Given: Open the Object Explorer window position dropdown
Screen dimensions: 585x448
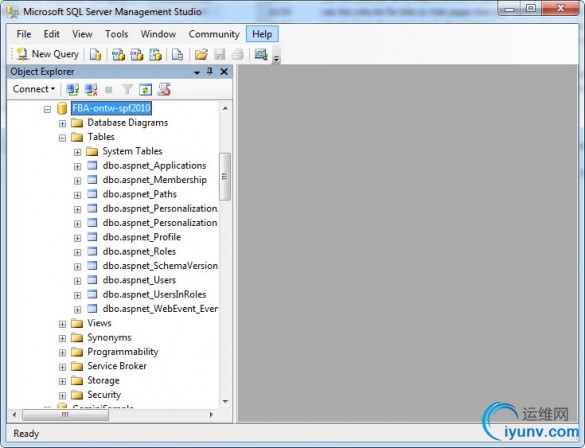Looking at the screenshot, I should click(x=197, y=72).
